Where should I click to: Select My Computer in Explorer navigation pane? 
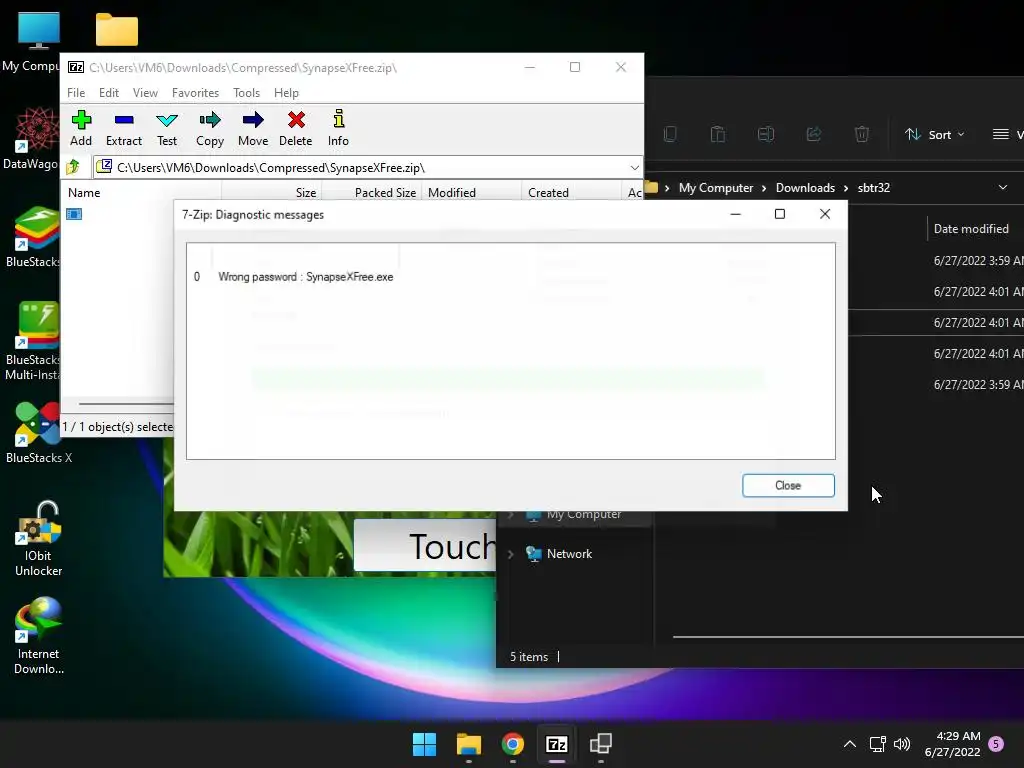tap(584, 515)
